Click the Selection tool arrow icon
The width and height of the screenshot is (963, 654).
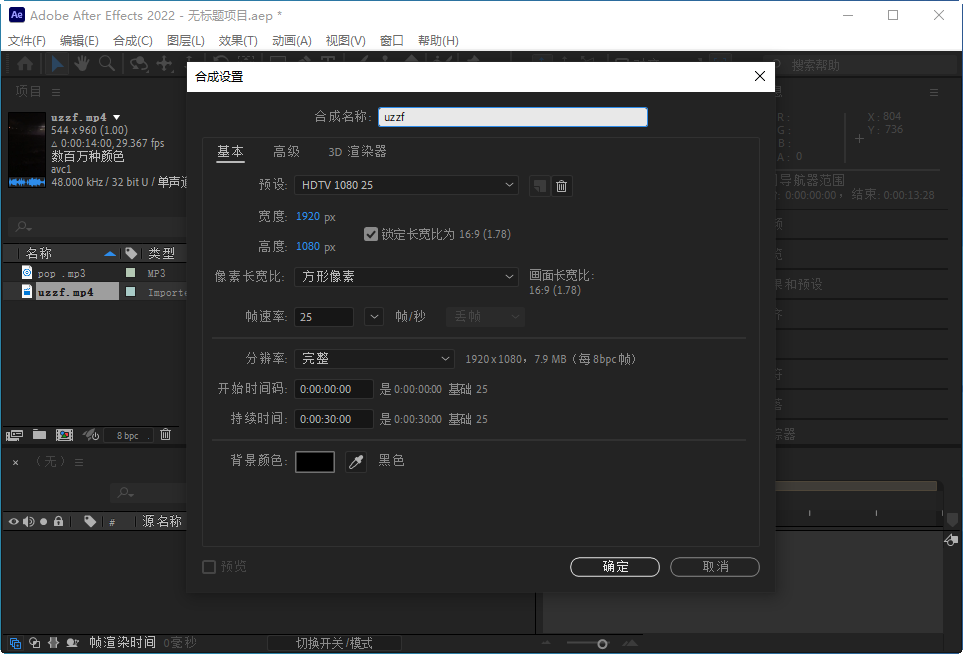57,63
